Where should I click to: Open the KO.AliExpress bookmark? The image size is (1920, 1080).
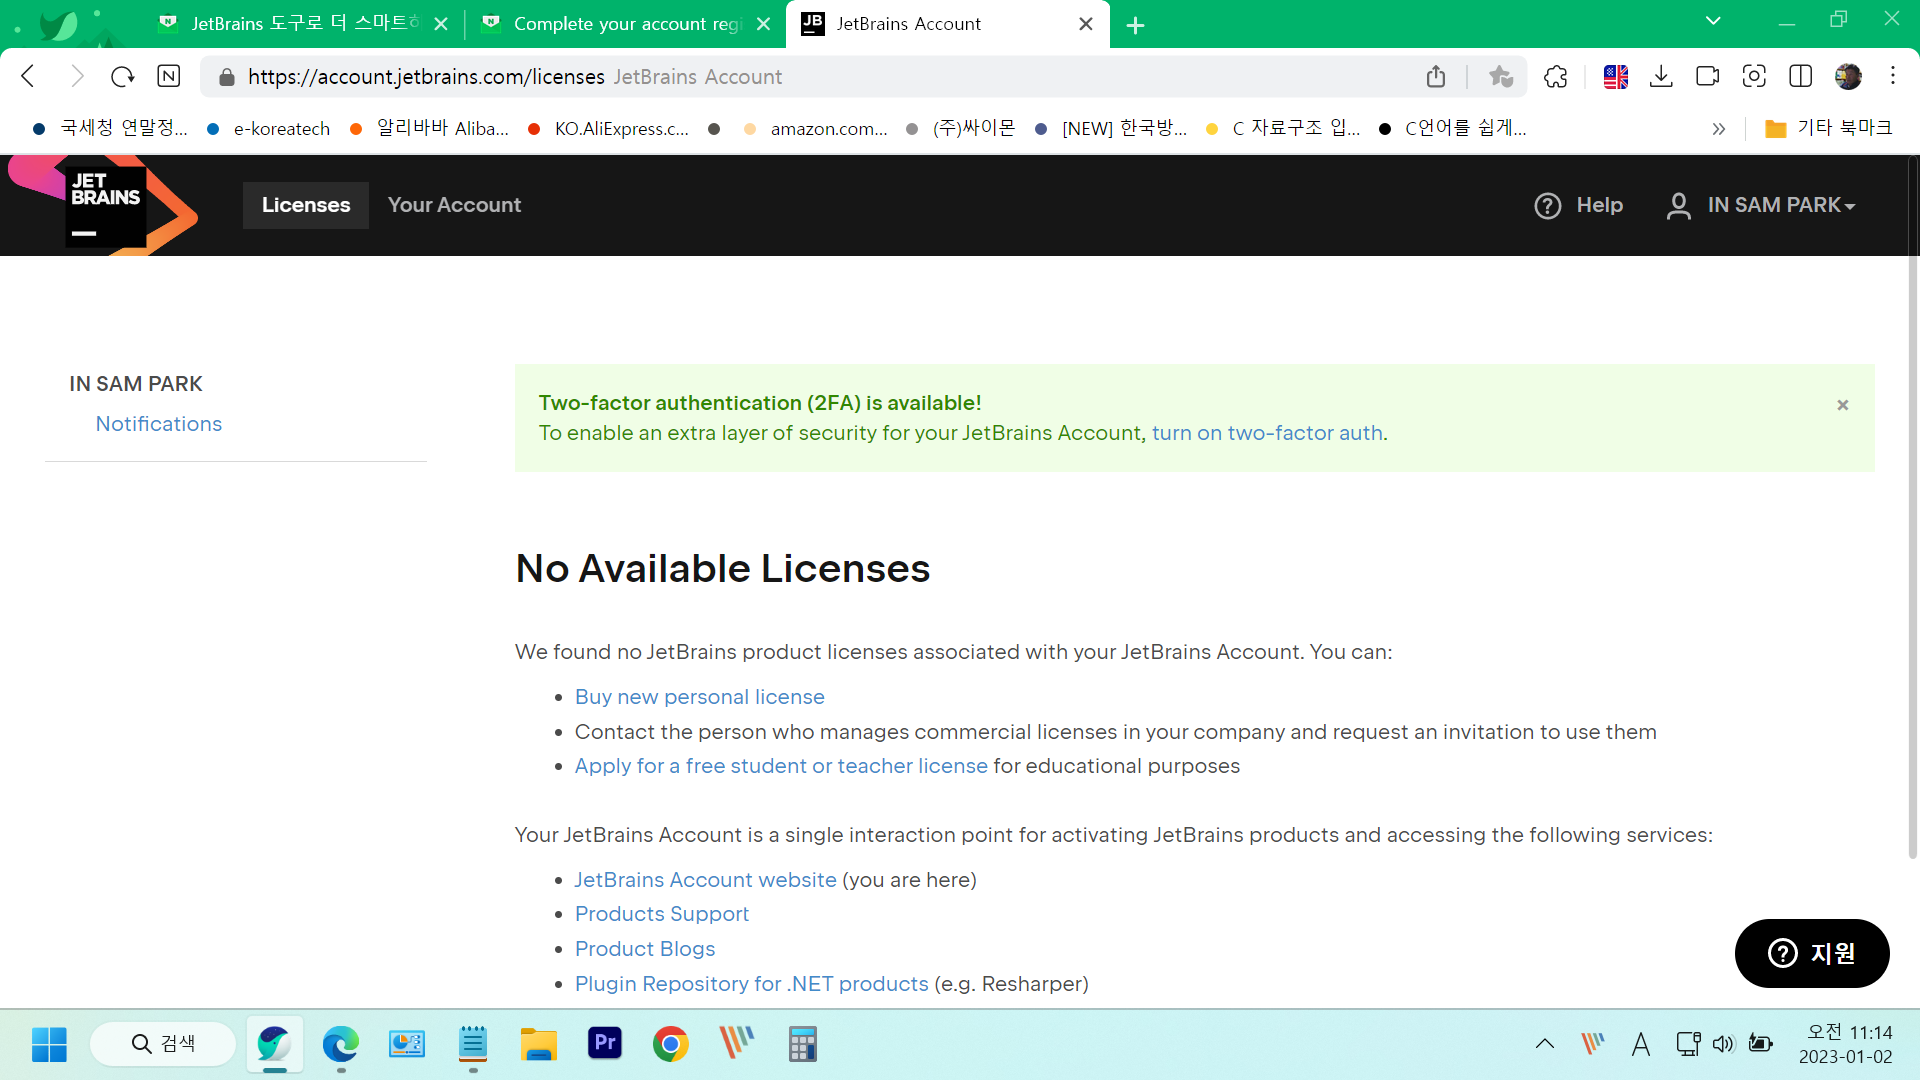pyautogui.click(x=608, y=128)
